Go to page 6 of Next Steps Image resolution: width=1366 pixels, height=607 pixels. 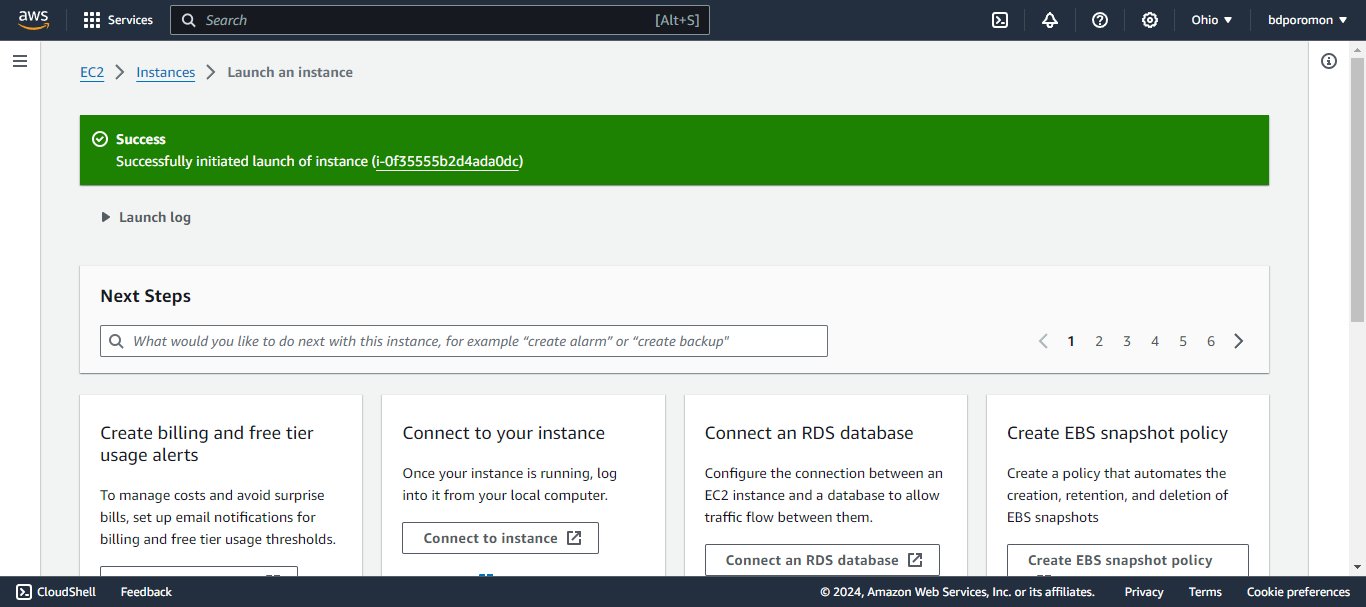tap(1210, 341)
